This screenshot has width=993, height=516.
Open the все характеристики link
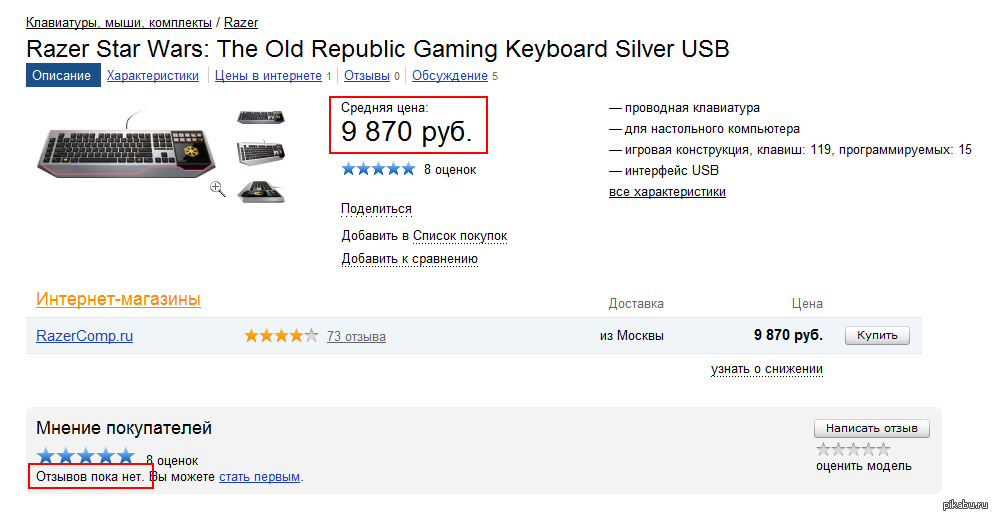point(667,192)
